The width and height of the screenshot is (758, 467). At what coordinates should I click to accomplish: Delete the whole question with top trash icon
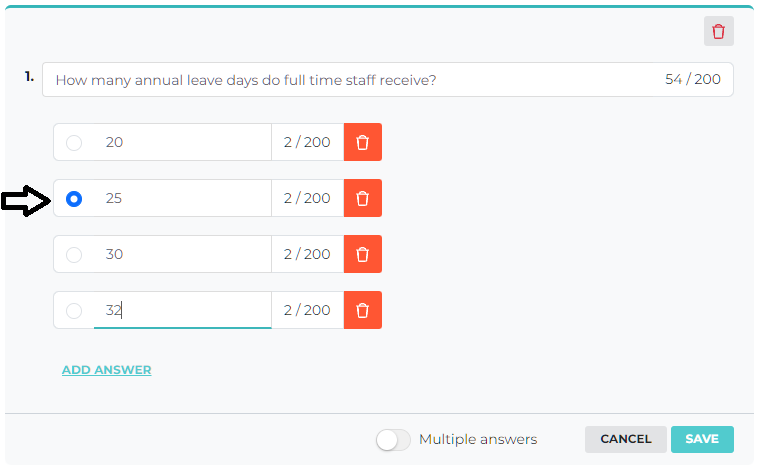point(718,31)
